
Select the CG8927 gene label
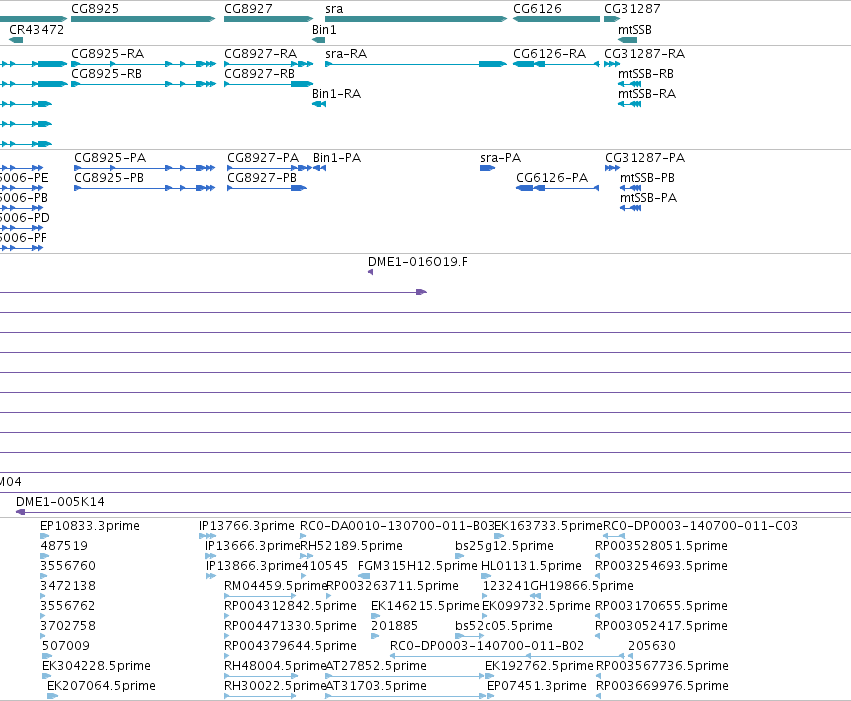pyautogui.click(x=248, y=9)
